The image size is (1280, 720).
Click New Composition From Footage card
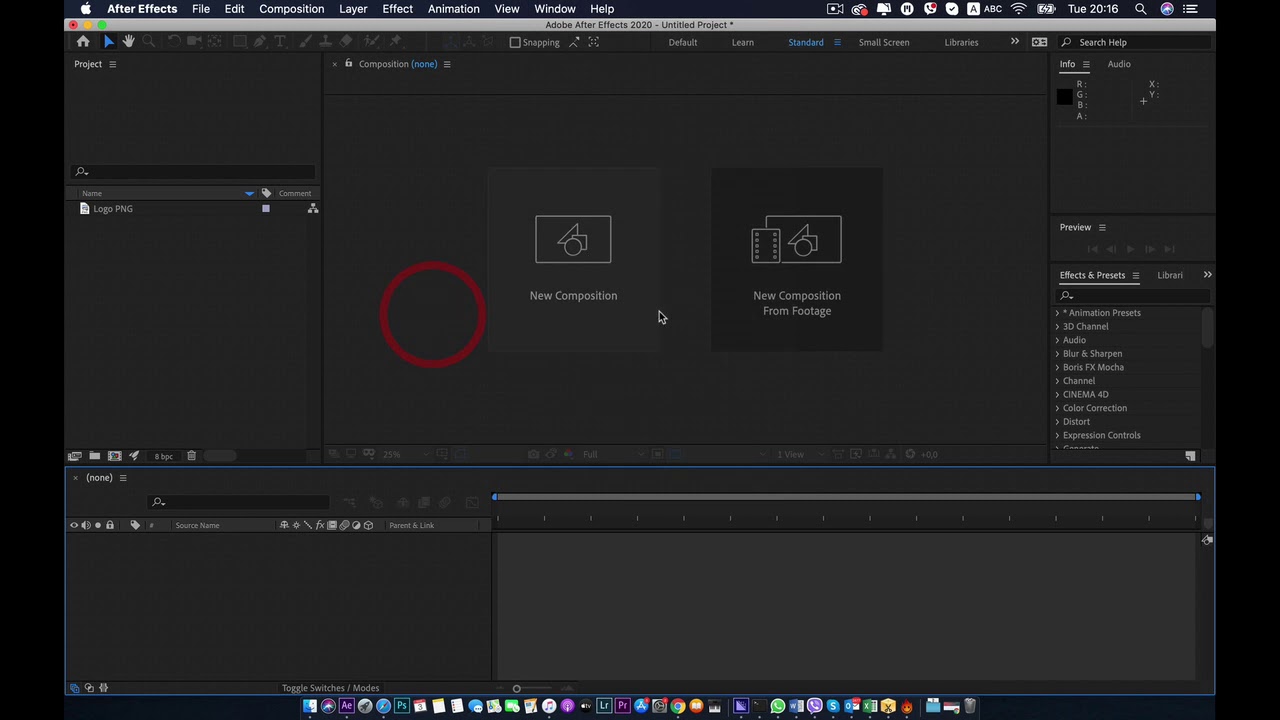(797, 260)
